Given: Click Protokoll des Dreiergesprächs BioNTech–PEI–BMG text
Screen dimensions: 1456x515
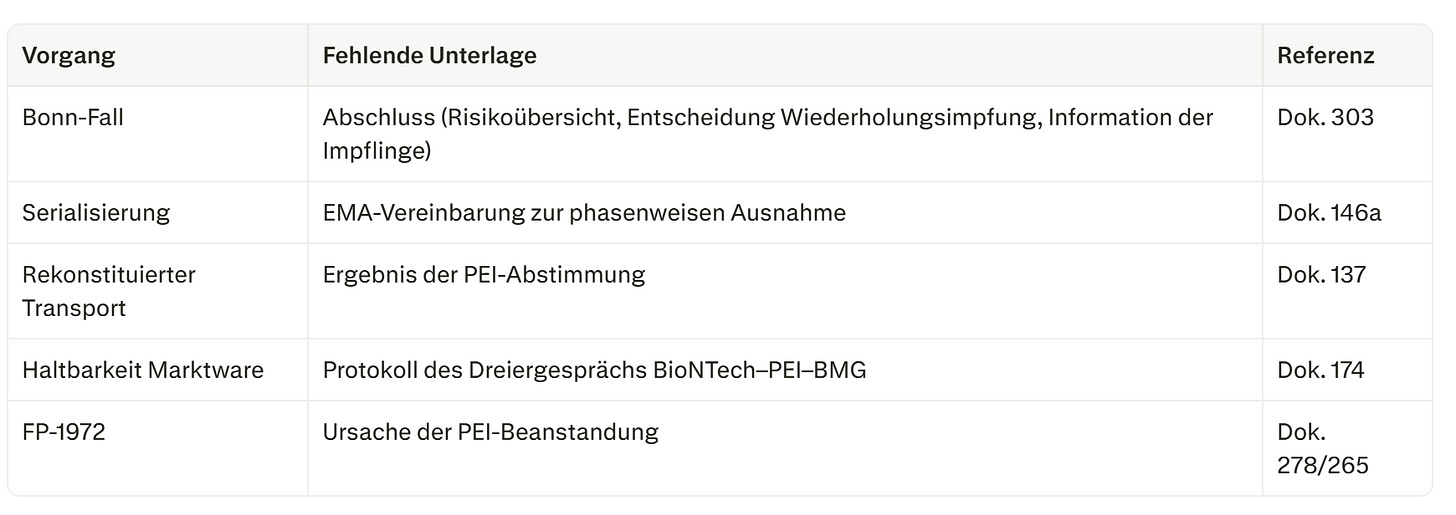Looking at the screenshot, I should (x=594, y=370).
